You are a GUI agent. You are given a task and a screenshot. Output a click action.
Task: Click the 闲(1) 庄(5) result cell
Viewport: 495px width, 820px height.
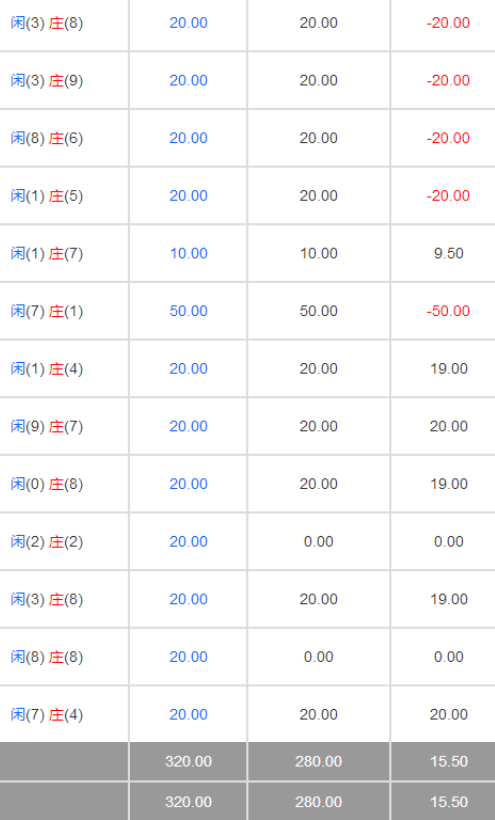[x=47, y=196]
